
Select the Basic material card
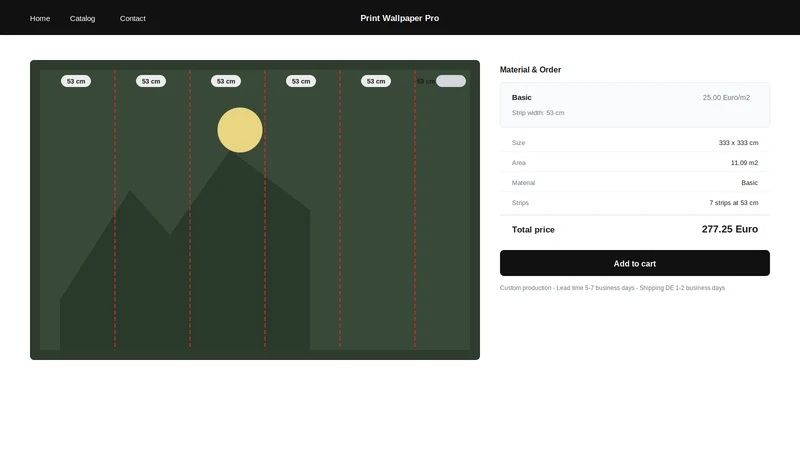pos(635,105)
